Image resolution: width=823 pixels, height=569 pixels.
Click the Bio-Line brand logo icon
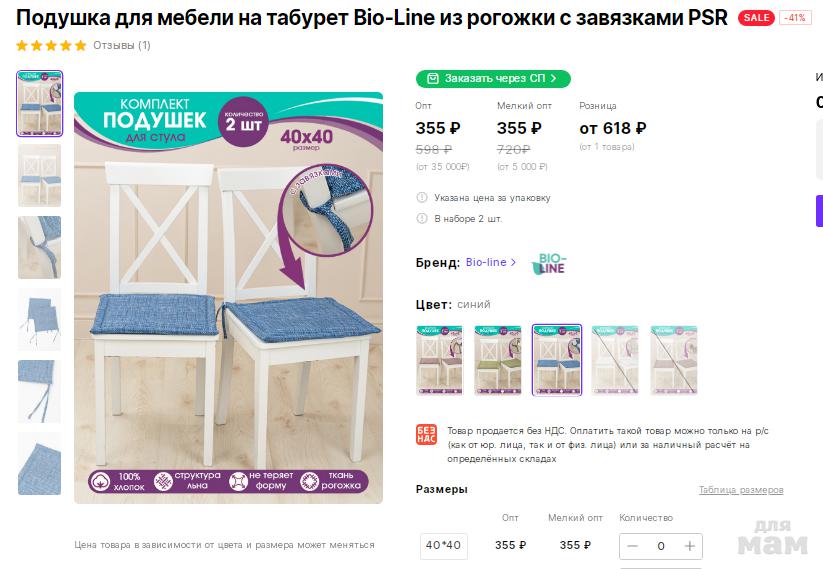click(x=549, y=264)
